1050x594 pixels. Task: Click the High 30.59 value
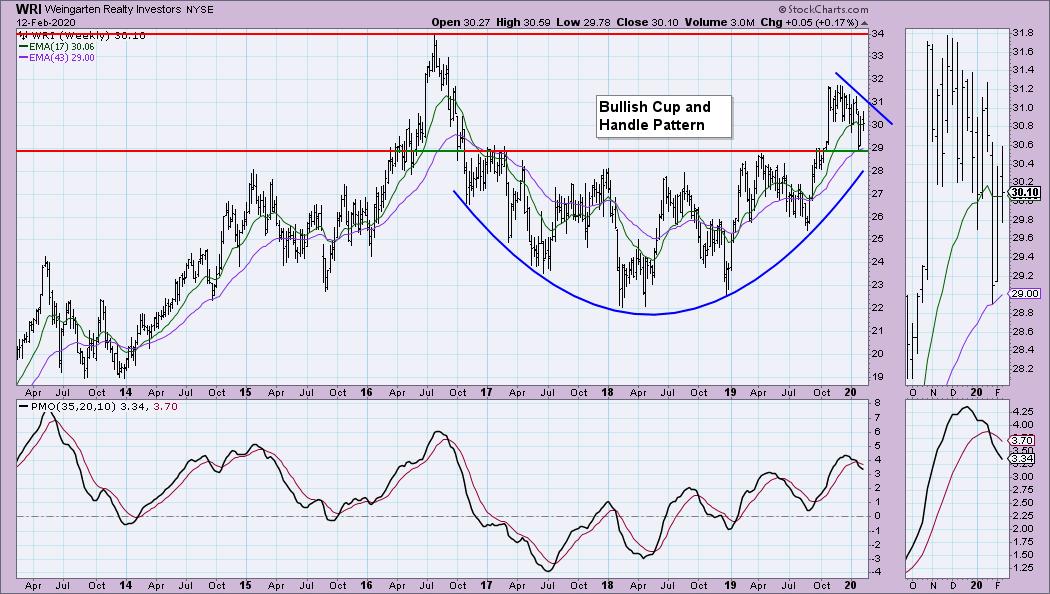point(523,22)
